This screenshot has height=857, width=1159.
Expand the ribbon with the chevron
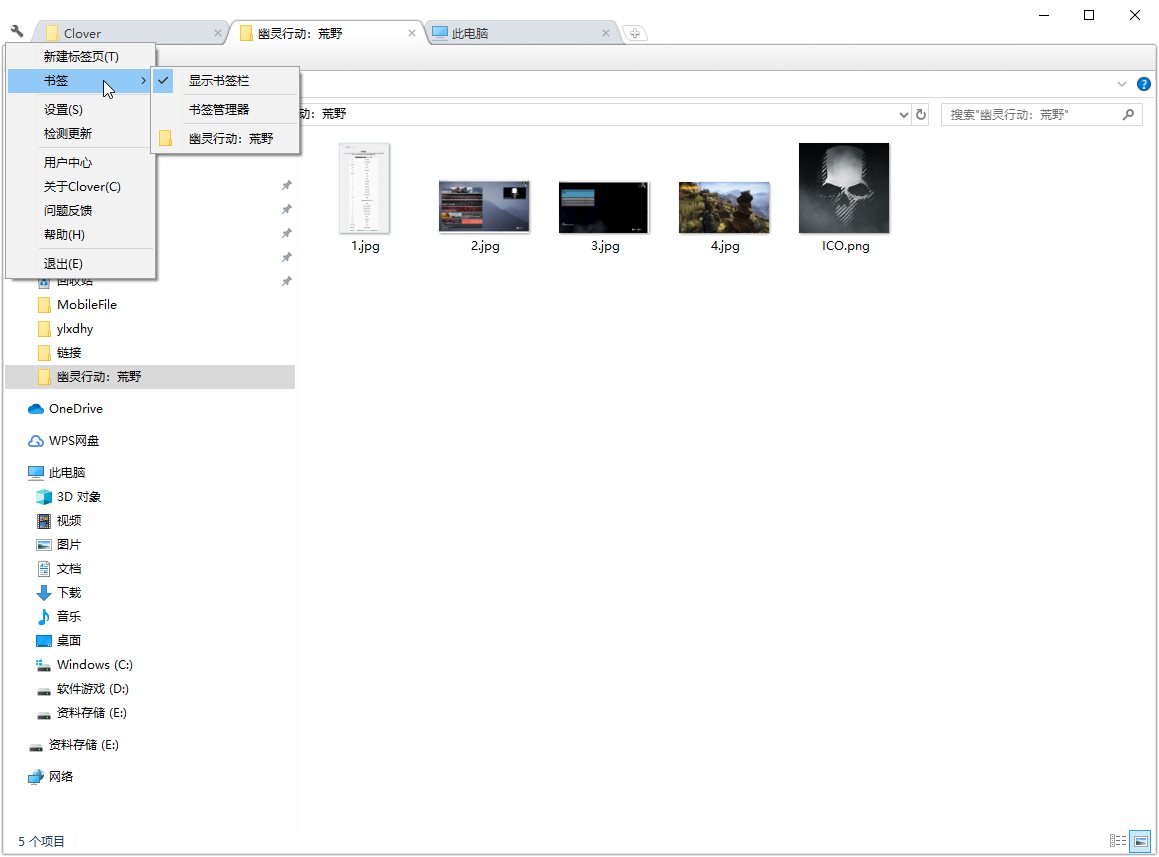click(x=1121, y=84)
